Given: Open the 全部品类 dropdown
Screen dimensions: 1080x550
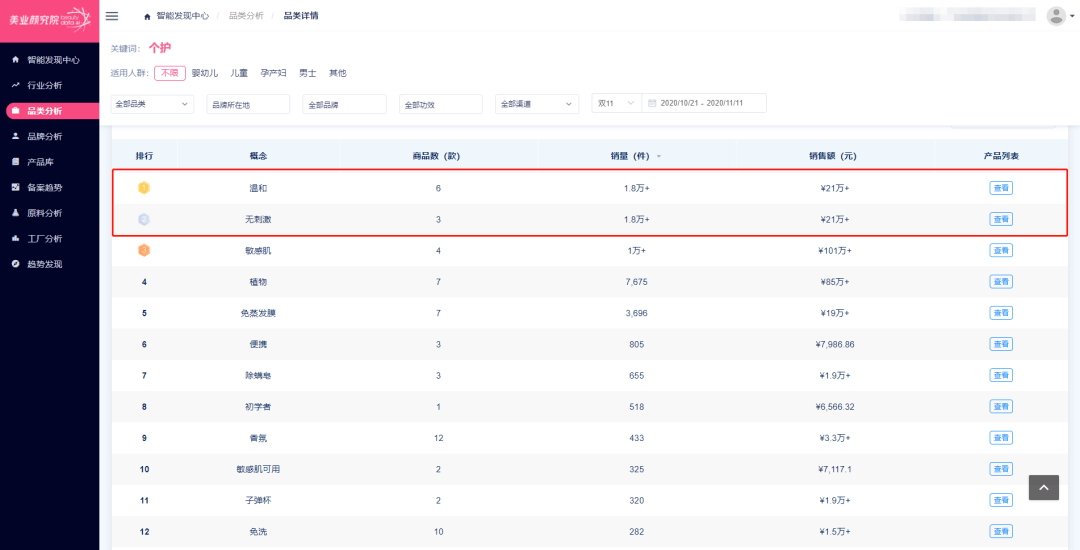Looking at the screenshot, I should (152, 104).
